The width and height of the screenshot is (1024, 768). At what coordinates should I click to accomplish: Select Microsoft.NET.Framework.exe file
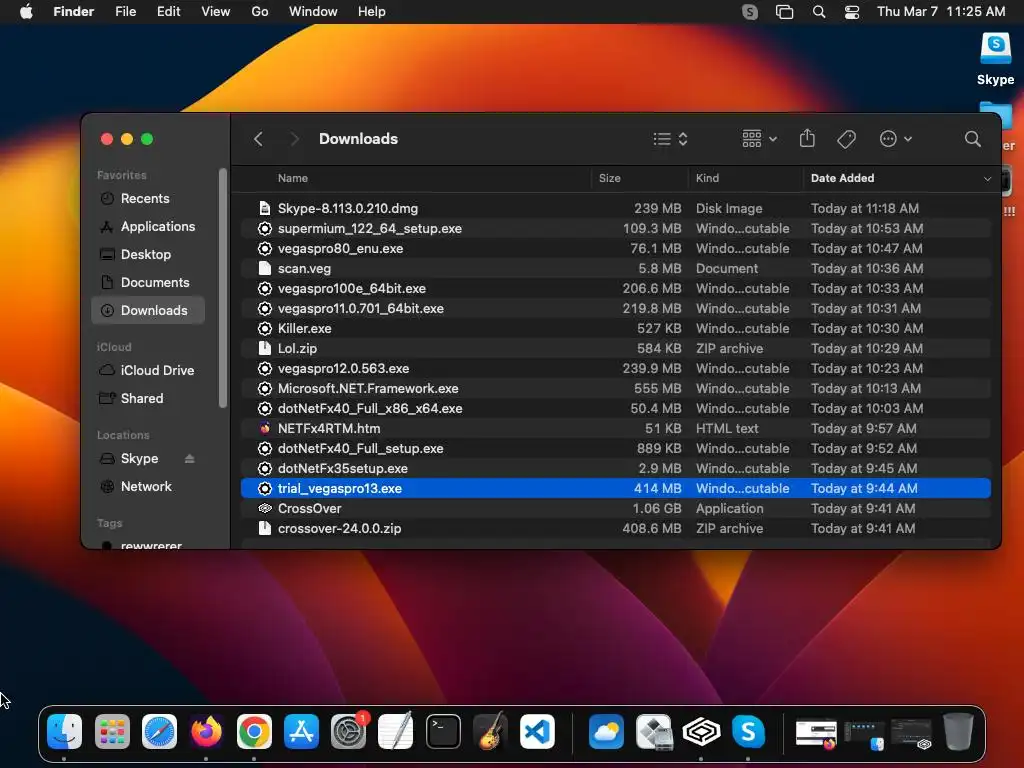[616, 389]
